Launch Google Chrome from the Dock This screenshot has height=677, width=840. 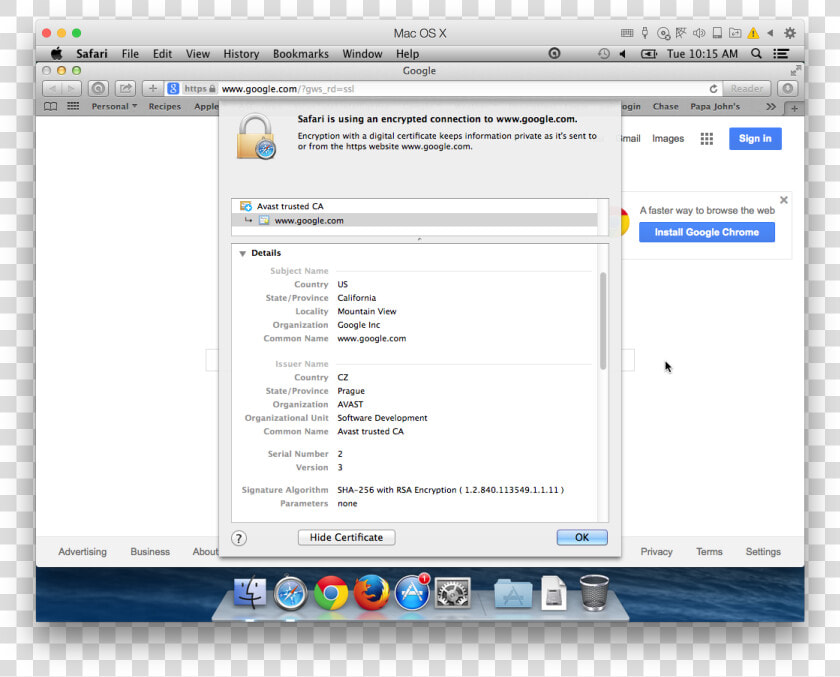pyautogui.click(x=331, y=593)
